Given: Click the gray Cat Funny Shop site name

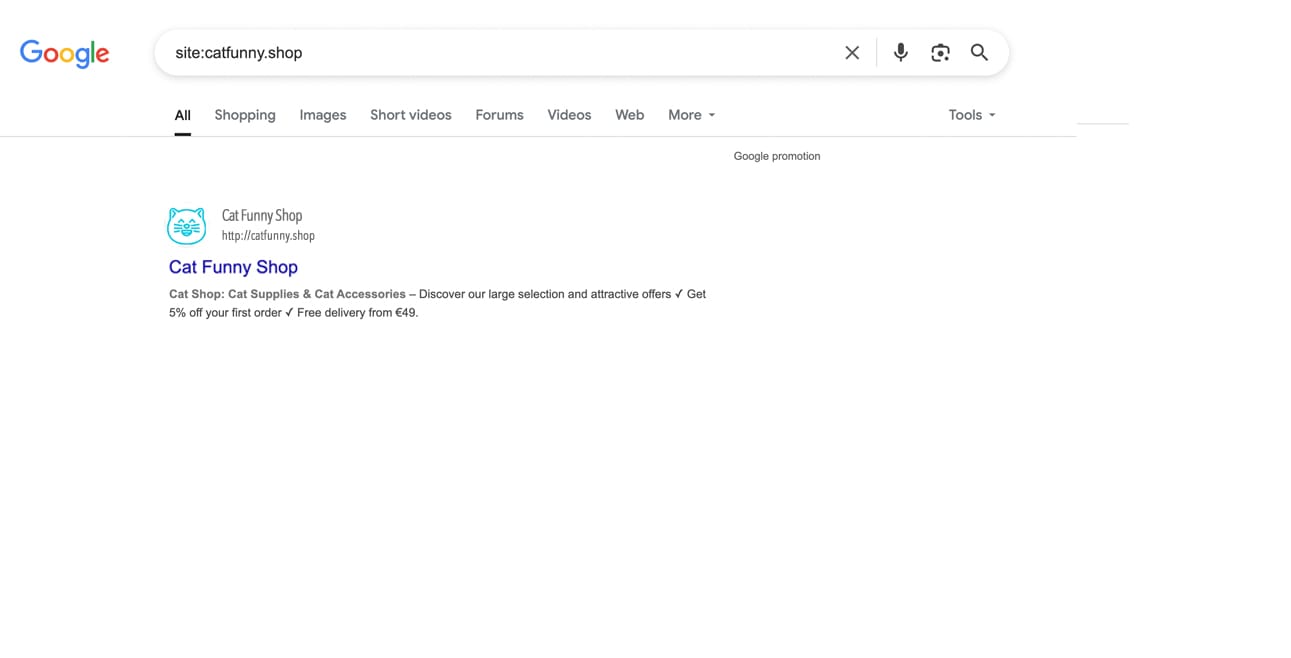Looking at the screenshot, I should 262,215.
